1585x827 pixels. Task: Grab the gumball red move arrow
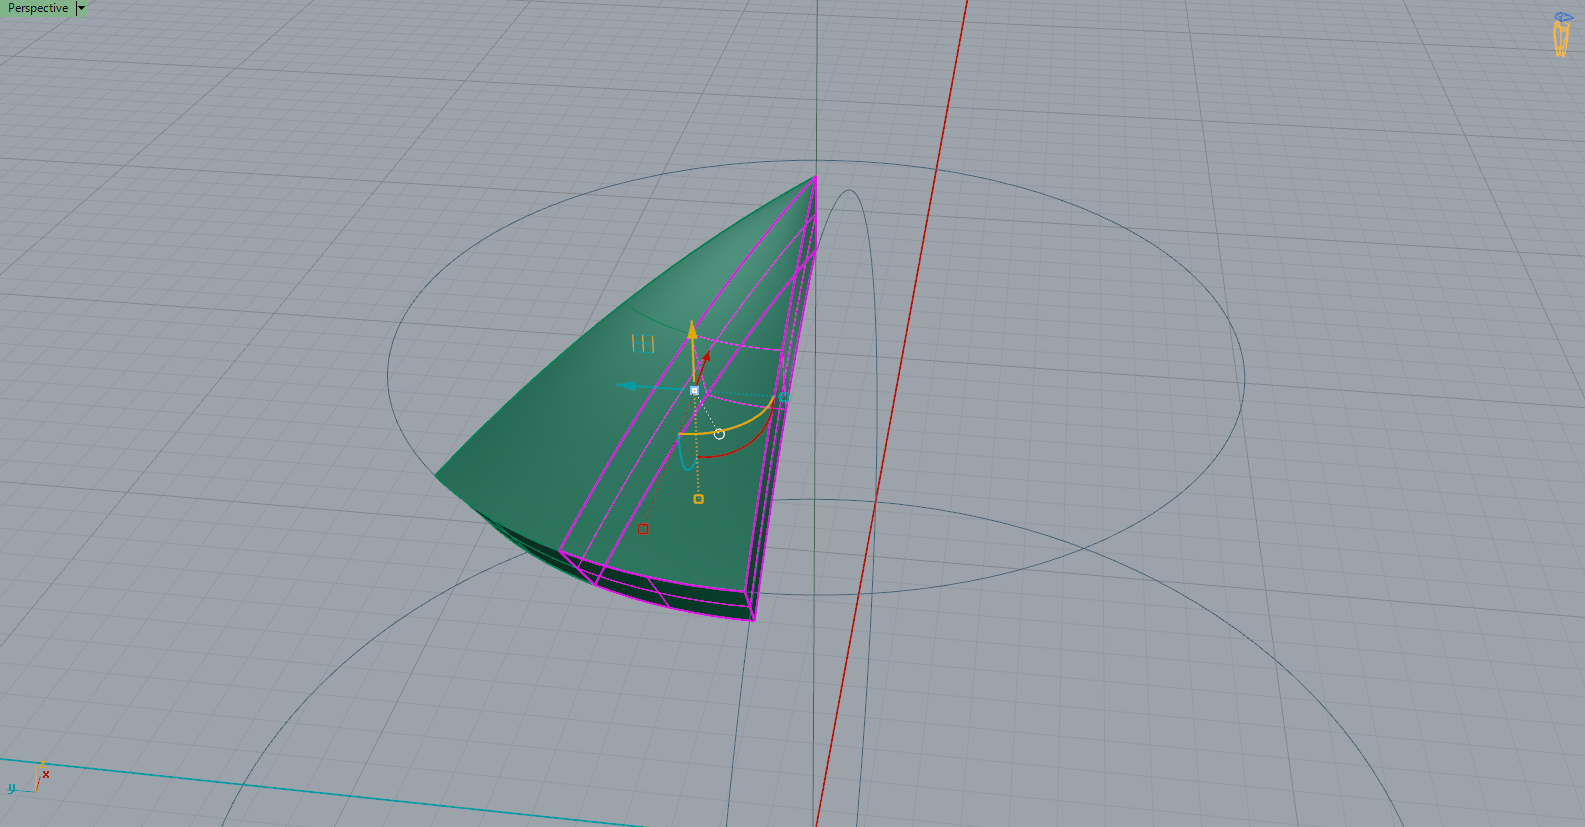pyautogui.click(x=705, y=359)
